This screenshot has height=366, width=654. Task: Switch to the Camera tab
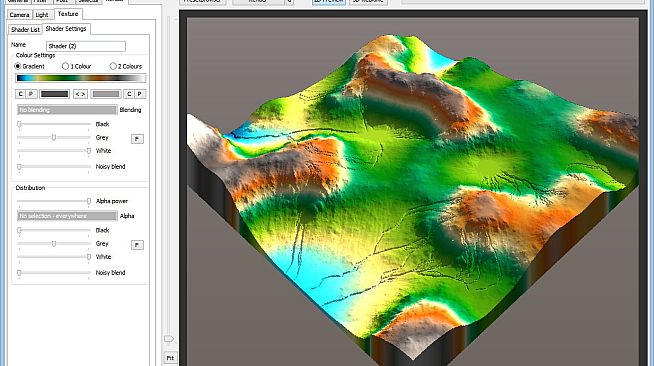(x=19, y=15)
